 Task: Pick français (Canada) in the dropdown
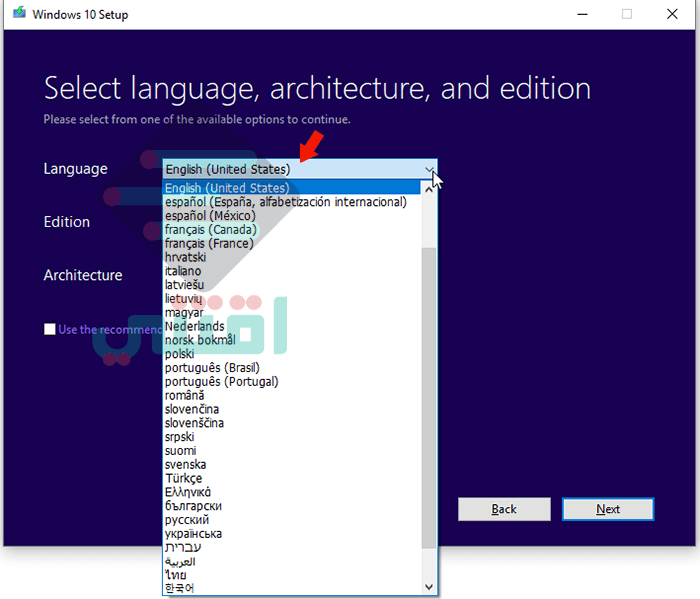click(x=292, y=229)
